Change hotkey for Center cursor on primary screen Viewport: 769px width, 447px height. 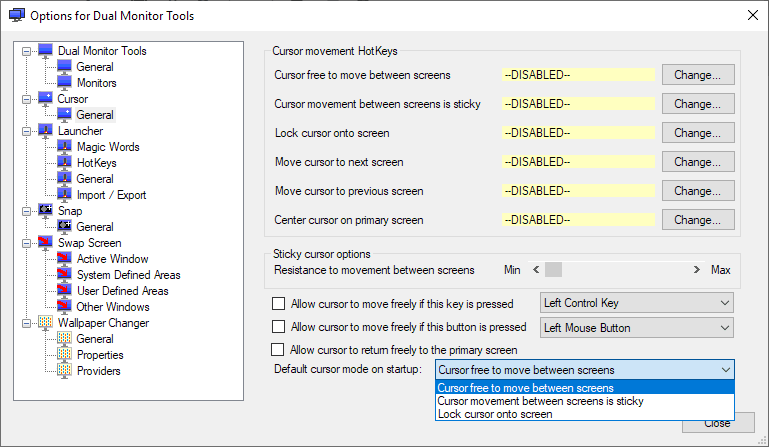coord(698,219)
